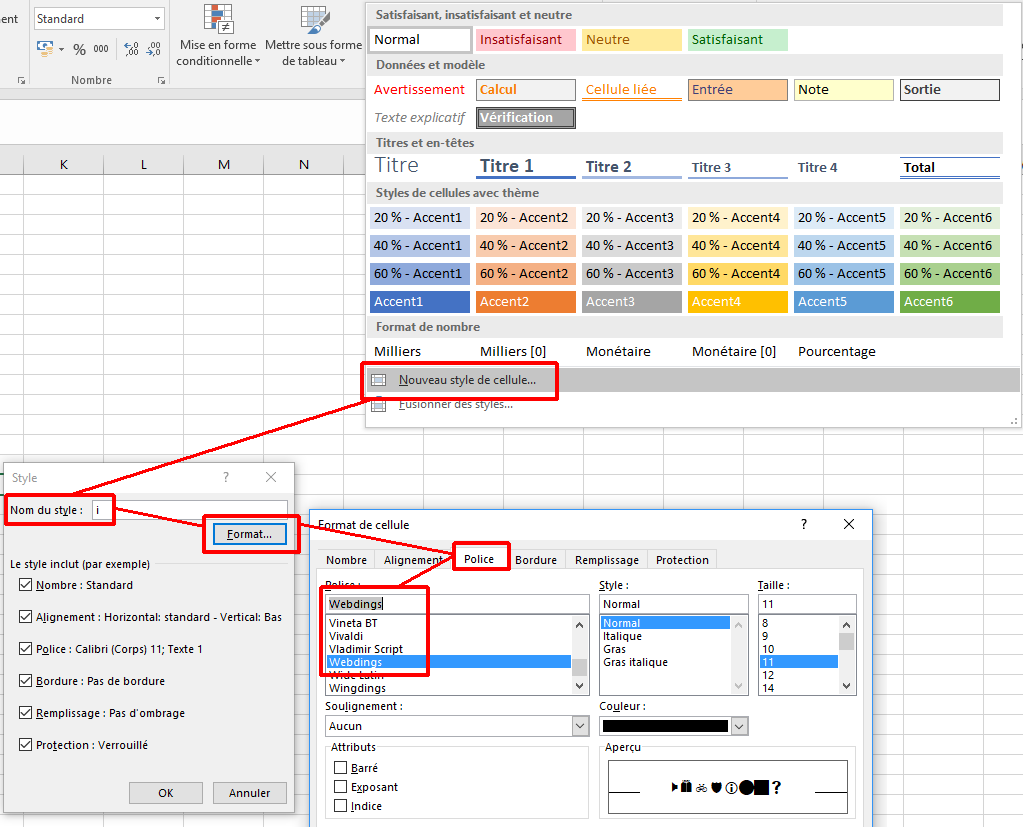Apply the Satisfaisant cell style
This screenshot has height=827, width=1023.
tap(738, 40)
